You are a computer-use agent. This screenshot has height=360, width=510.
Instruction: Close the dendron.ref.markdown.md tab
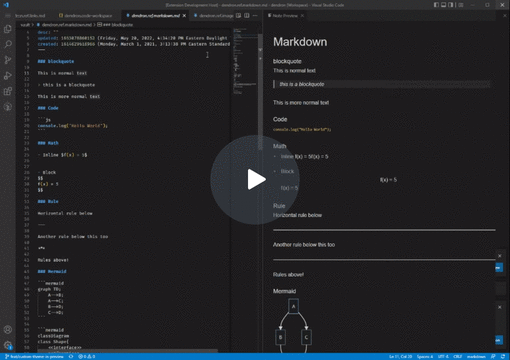pyautogui.click(x=184, y=16)
